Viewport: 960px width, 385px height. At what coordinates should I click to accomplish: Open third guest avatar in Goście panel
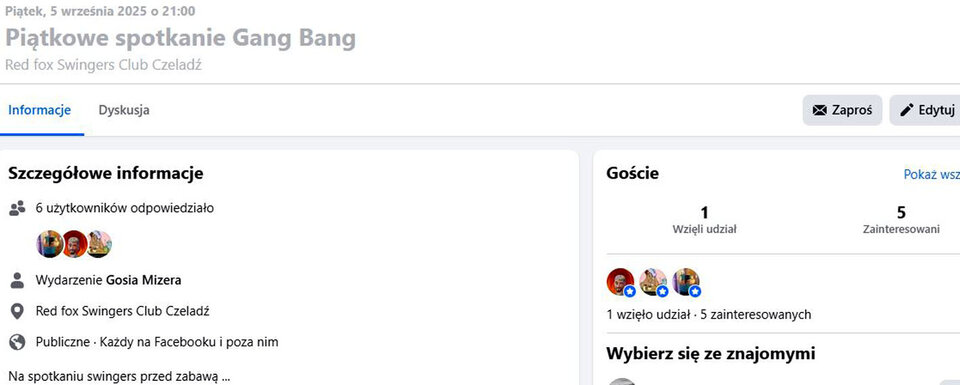click(686, 282)
